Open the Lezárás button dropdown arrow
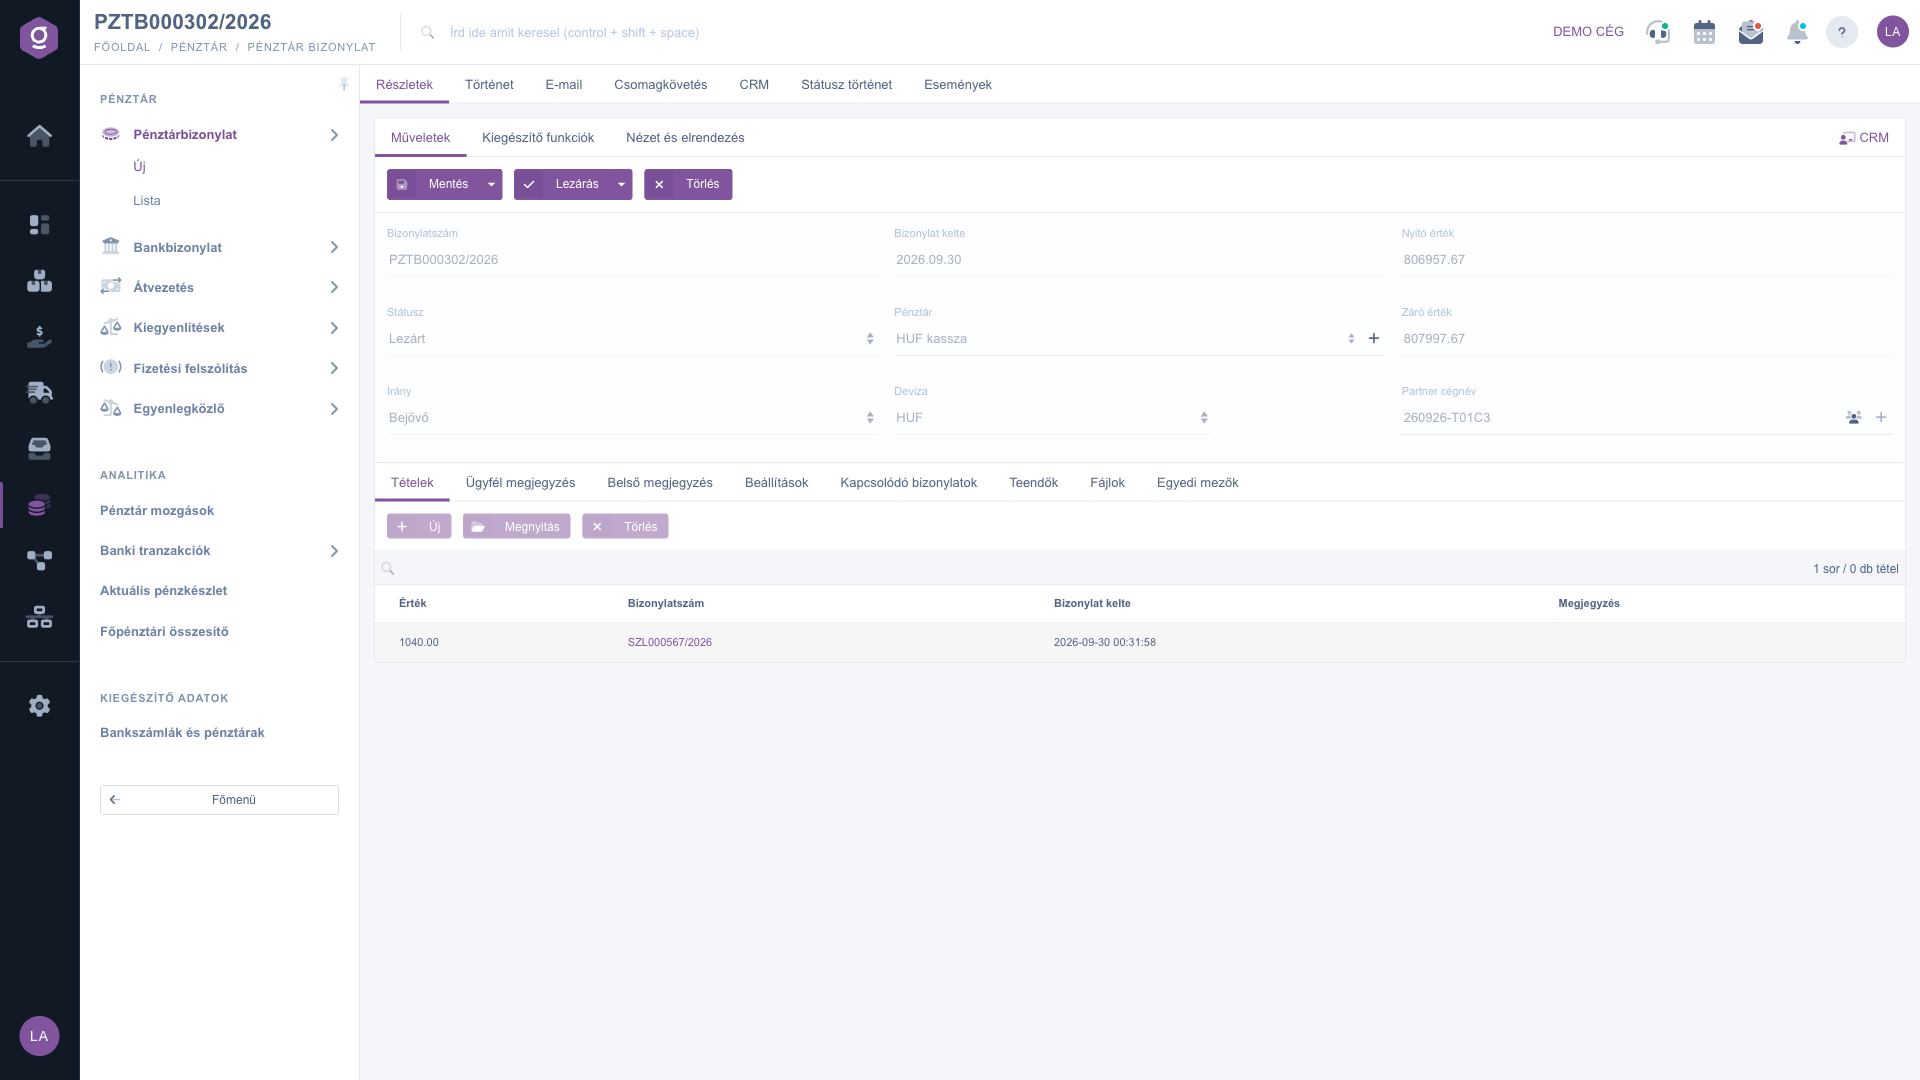The width and height of the screenshot is (1920, 1080). pos(621,185)
